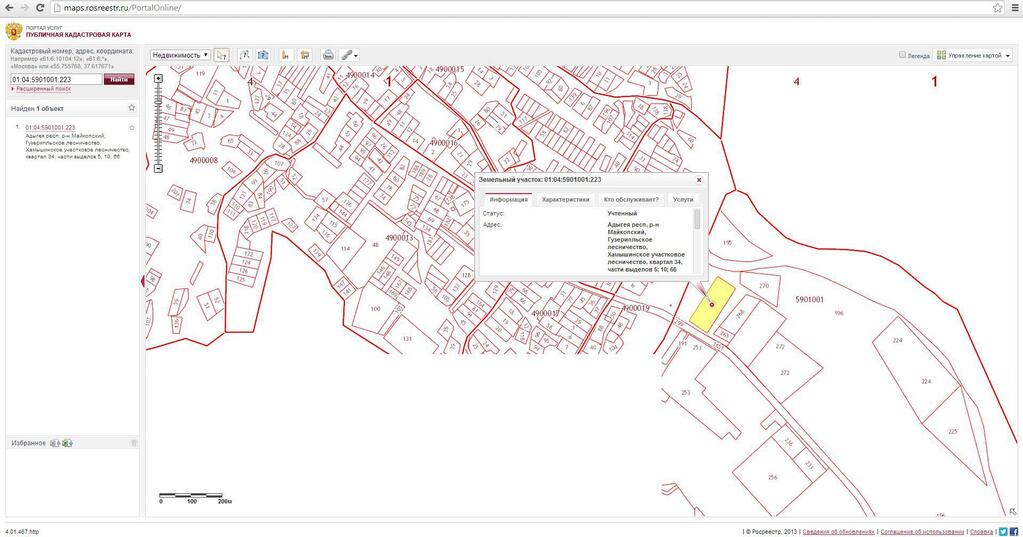Click the corner resize icon at the map's bottom right
The height and width of the screenshot is (537, 1023).
[1012, 512]
